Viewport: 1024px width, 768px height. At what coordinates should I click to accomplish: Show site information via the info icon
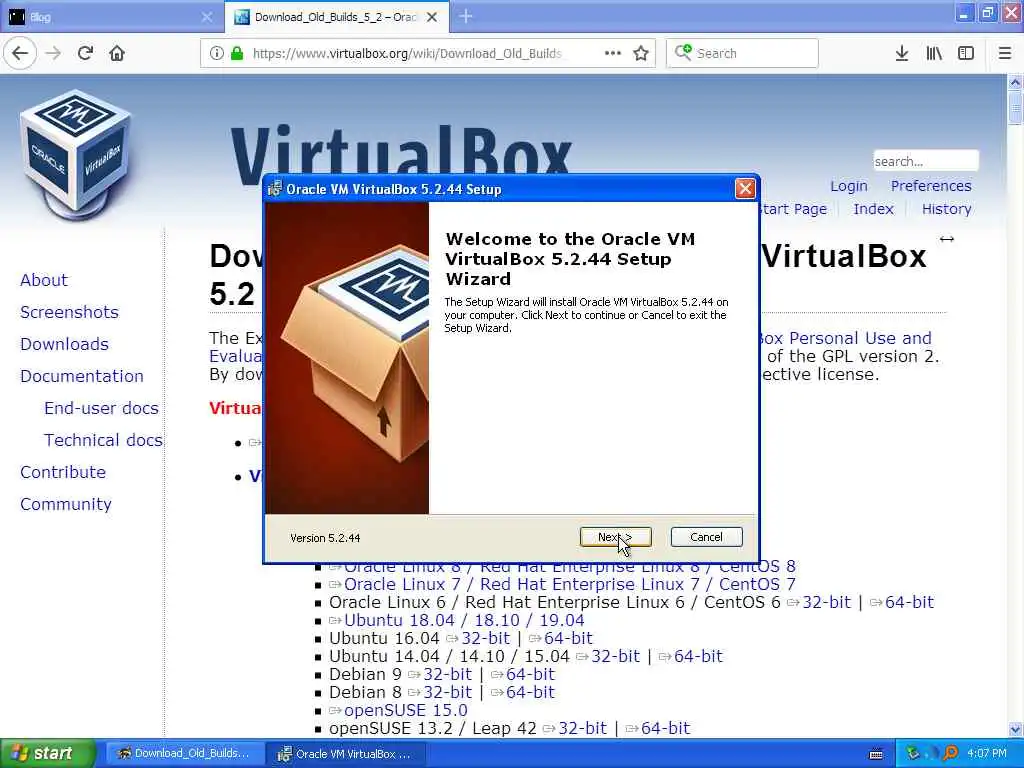click(x=217, y=53)
